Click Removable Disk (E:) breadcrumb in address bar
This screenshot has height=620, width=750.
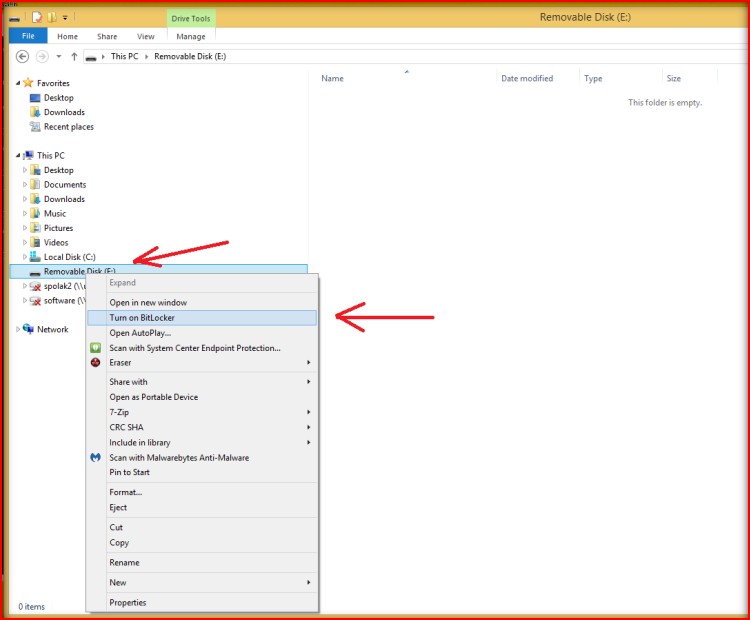click(x=190, y=56)
